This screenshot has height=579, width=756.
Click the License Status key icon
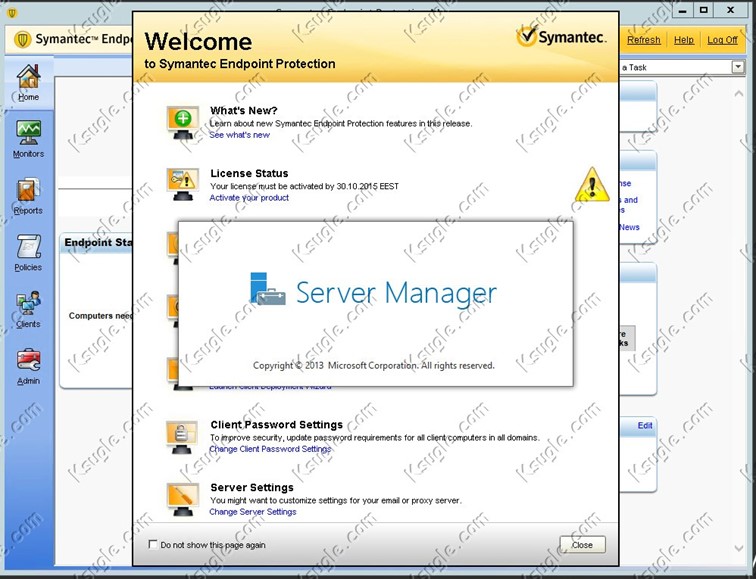183,185
